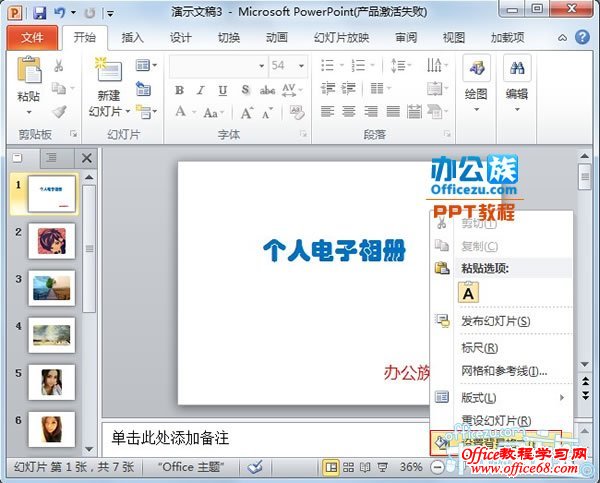Select Publish Slides (发布幻灯片) in context menu
Screen dimensions: 600x483
click(x=495, y=321)
